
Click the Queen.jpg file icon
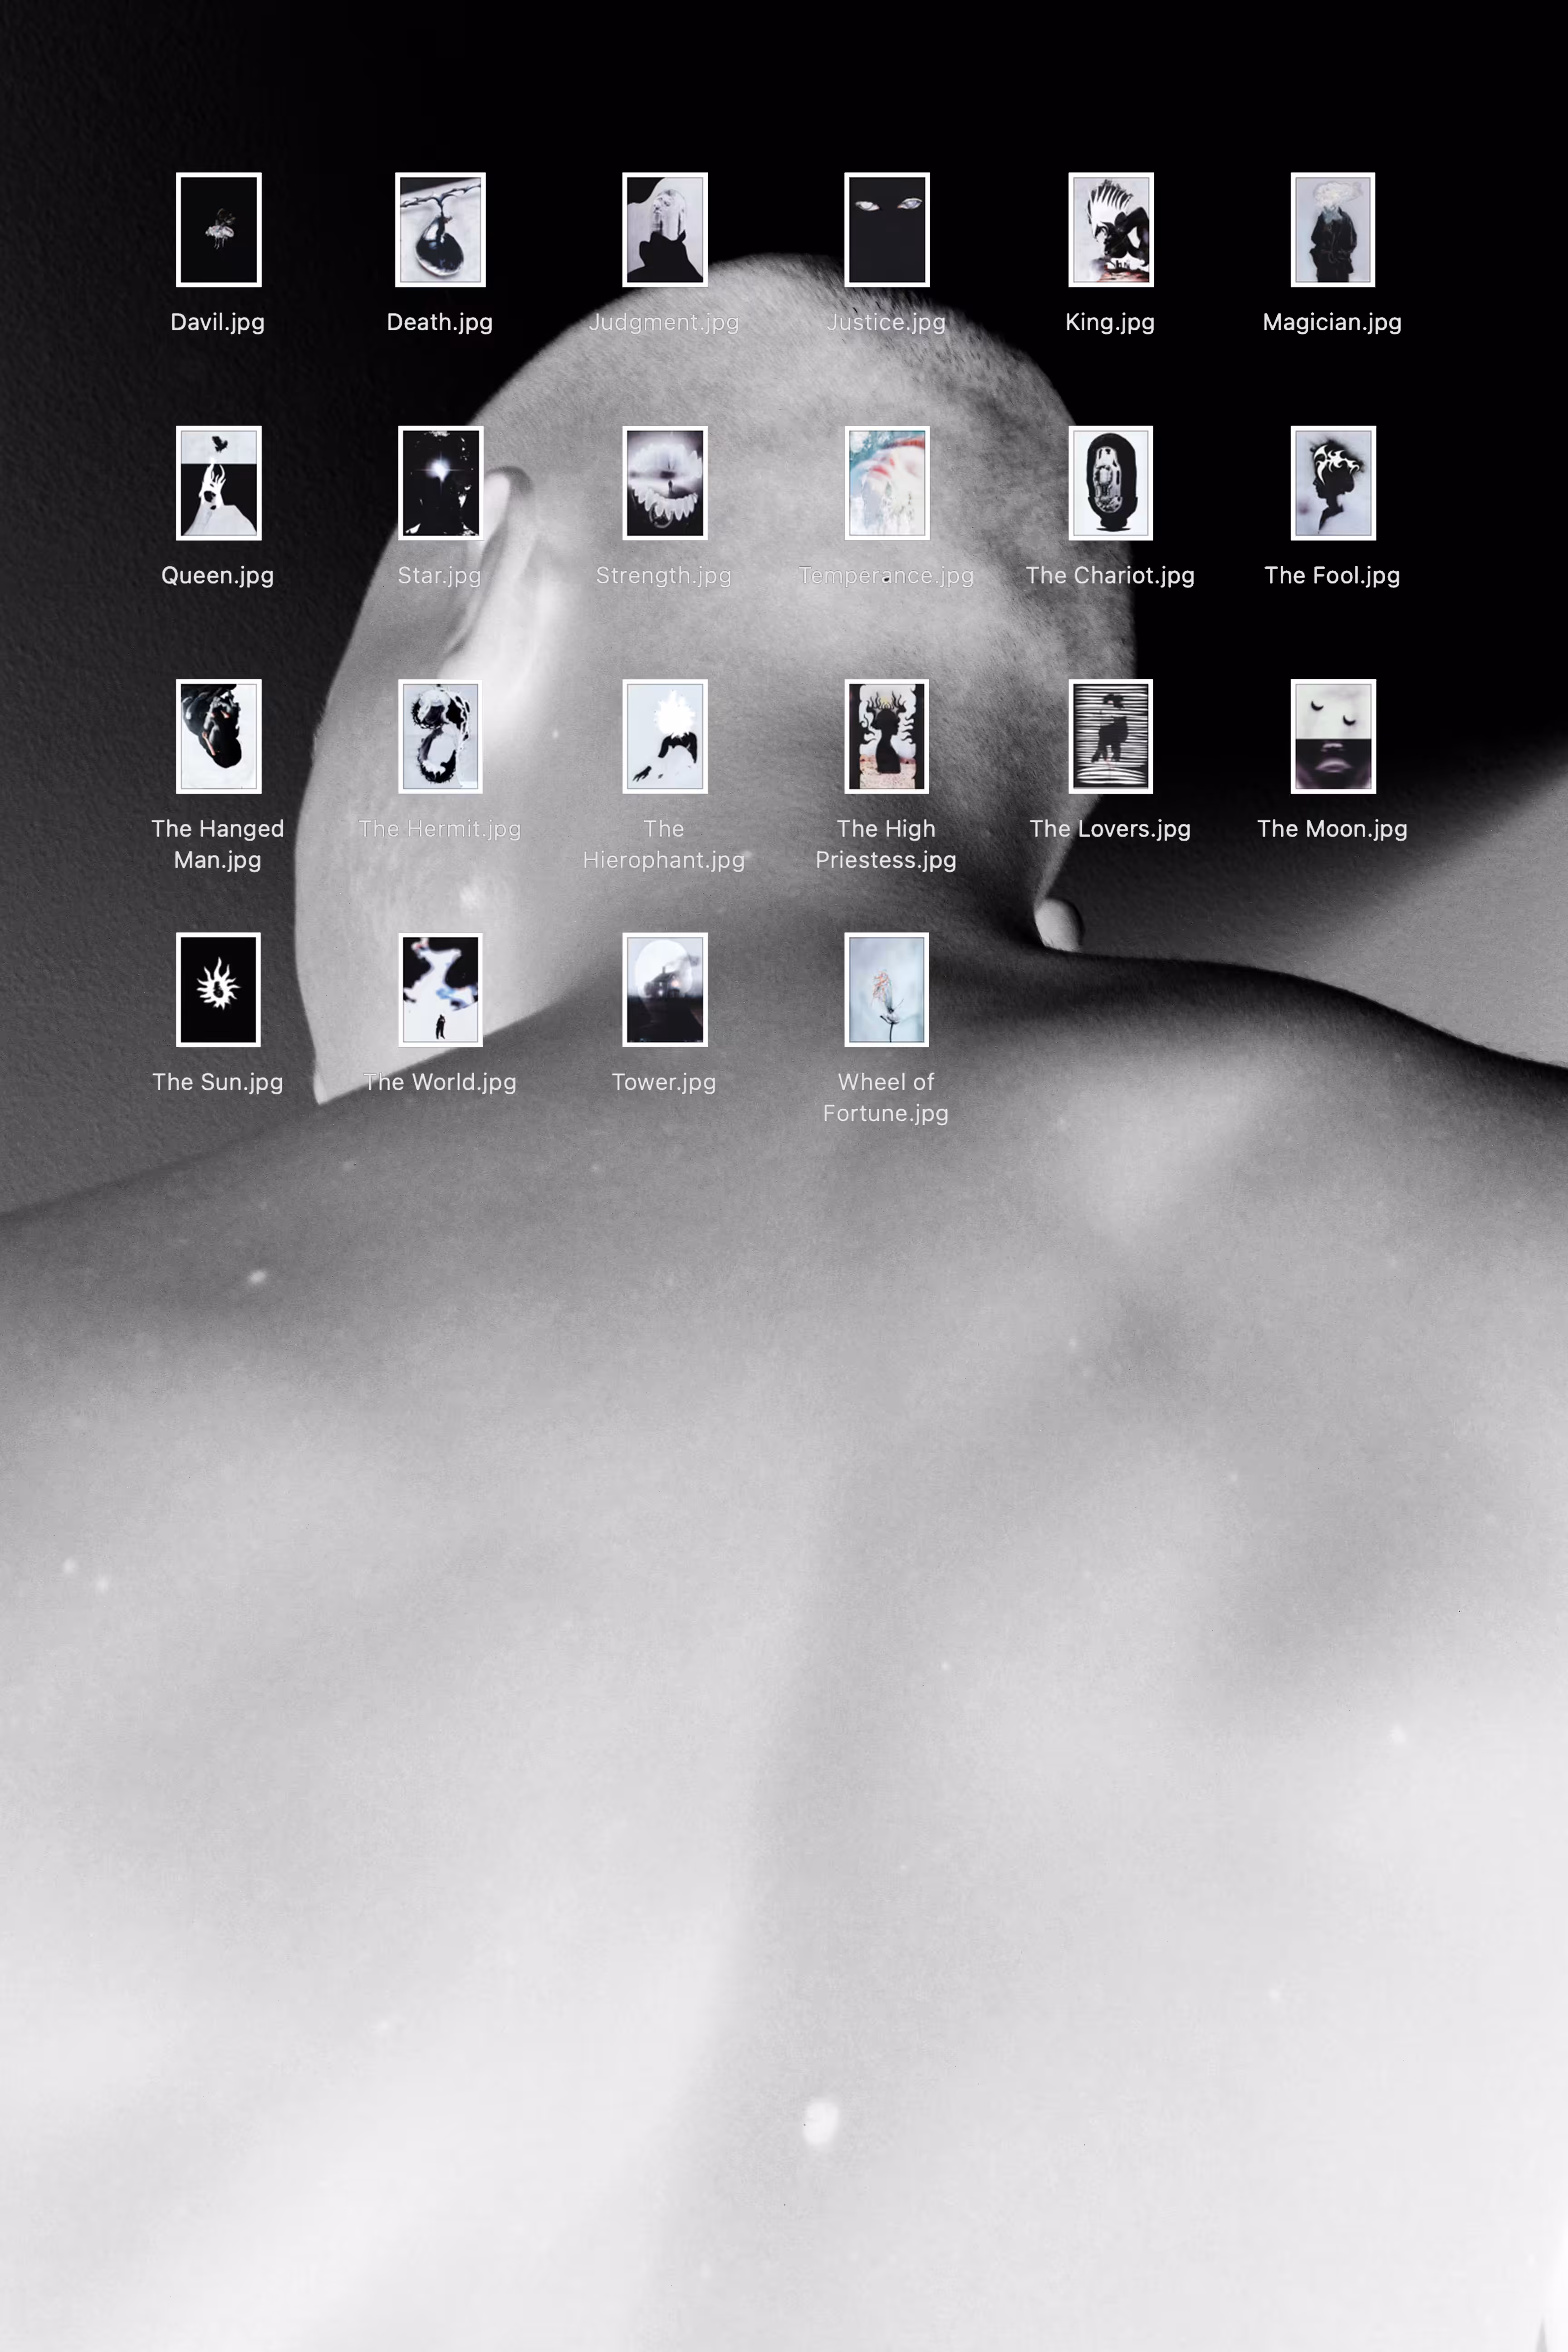218,483
